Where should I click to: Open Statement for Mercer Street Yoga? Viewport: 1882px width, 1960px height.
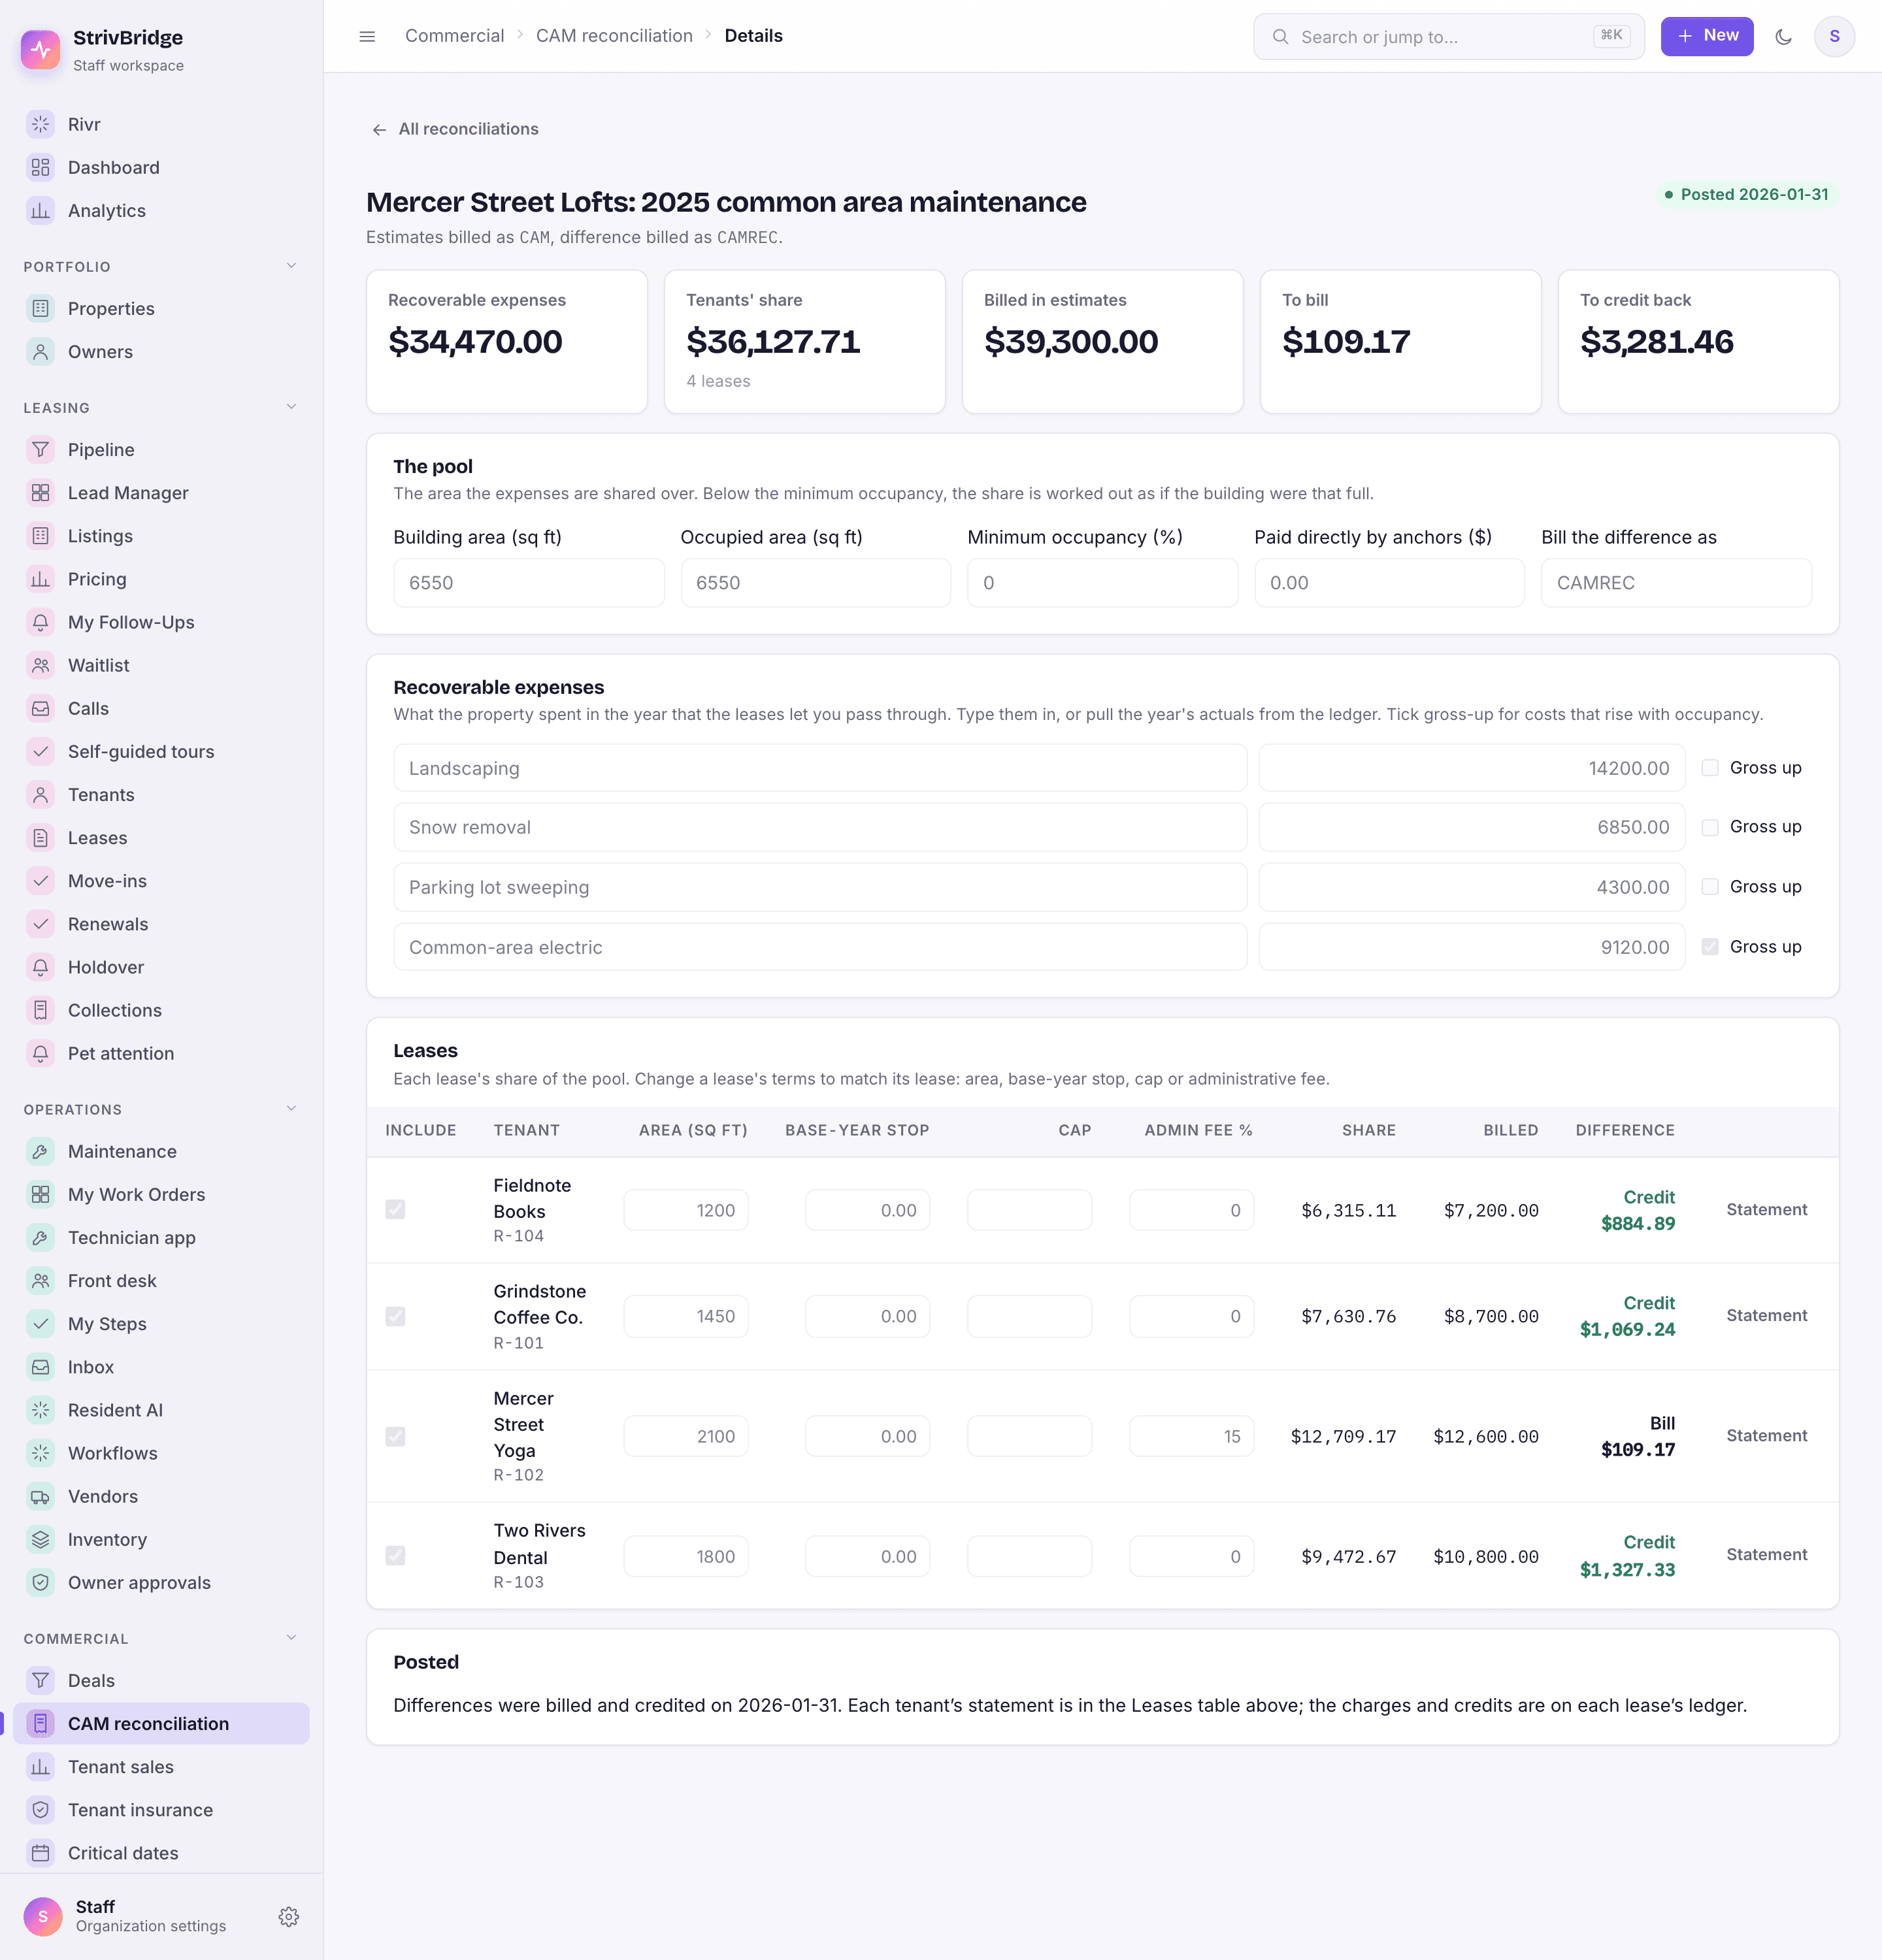1766,1435
